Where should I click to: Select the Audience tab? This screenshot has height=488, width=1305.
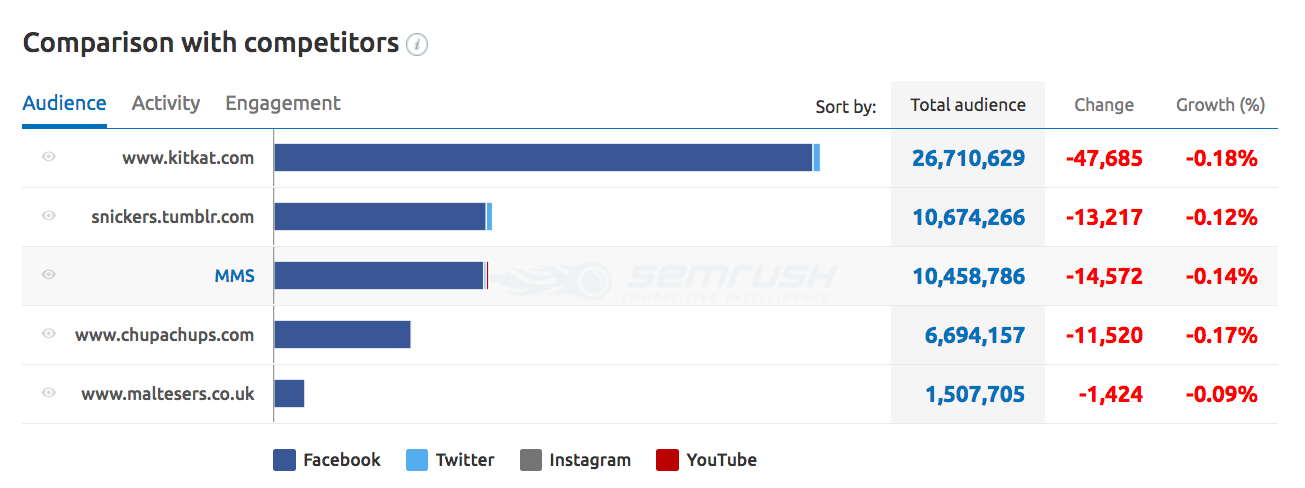click(x=64, y=103)
